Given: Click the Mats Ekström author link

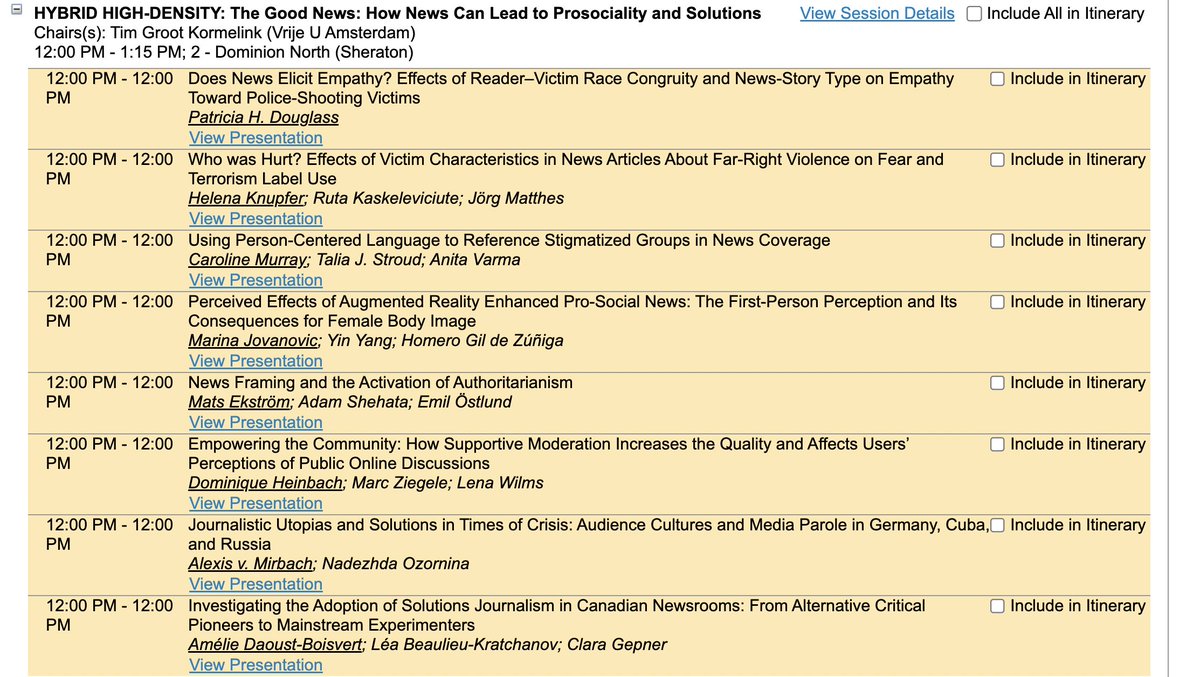Looking at the screenshot, I should point(238,402).
